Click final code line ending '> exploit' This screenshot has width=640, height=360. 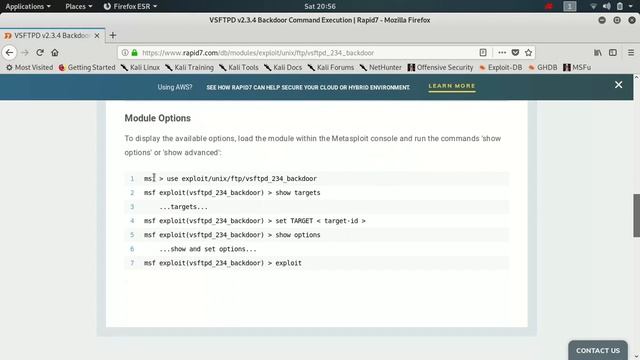[x=223, y=263]
